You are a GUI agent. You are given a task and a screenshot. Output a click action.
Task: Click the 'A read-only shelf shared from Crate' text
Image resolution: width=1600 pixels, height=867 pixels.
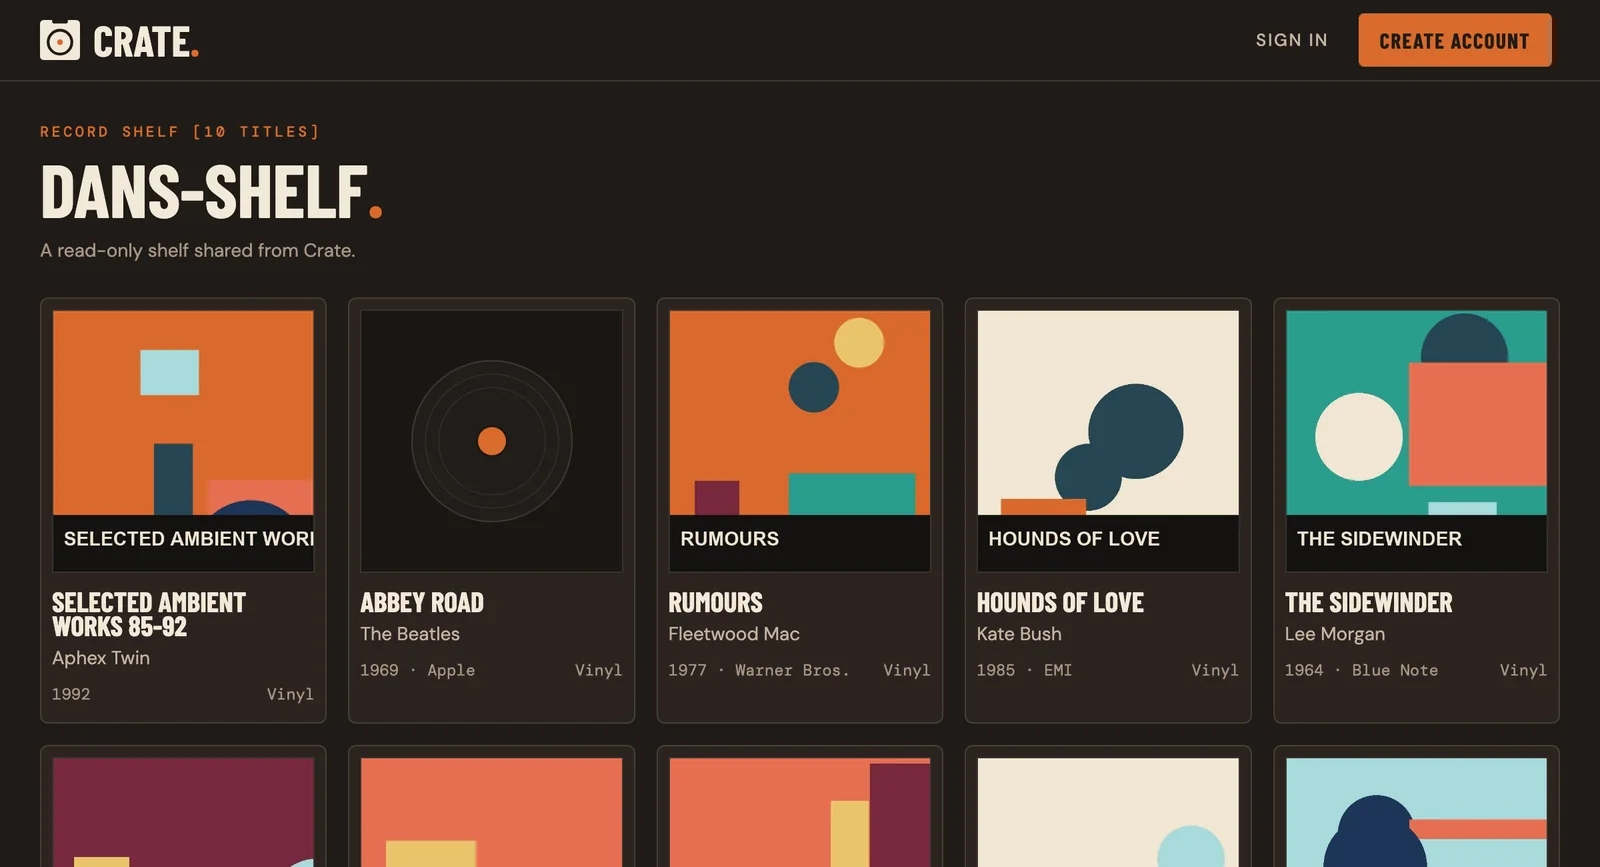click(198, 250)
